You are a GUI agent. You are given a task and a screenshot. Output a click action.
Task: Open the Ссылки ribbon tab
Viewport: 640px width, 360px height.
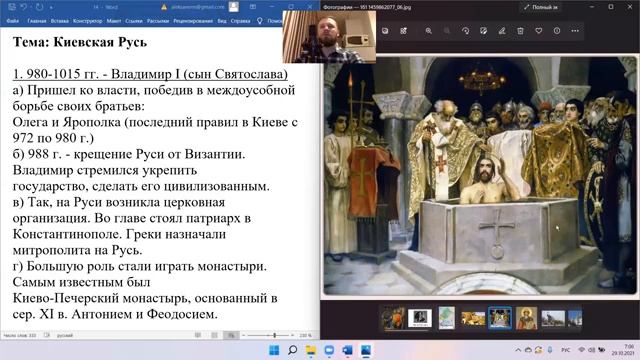[134, 21]
